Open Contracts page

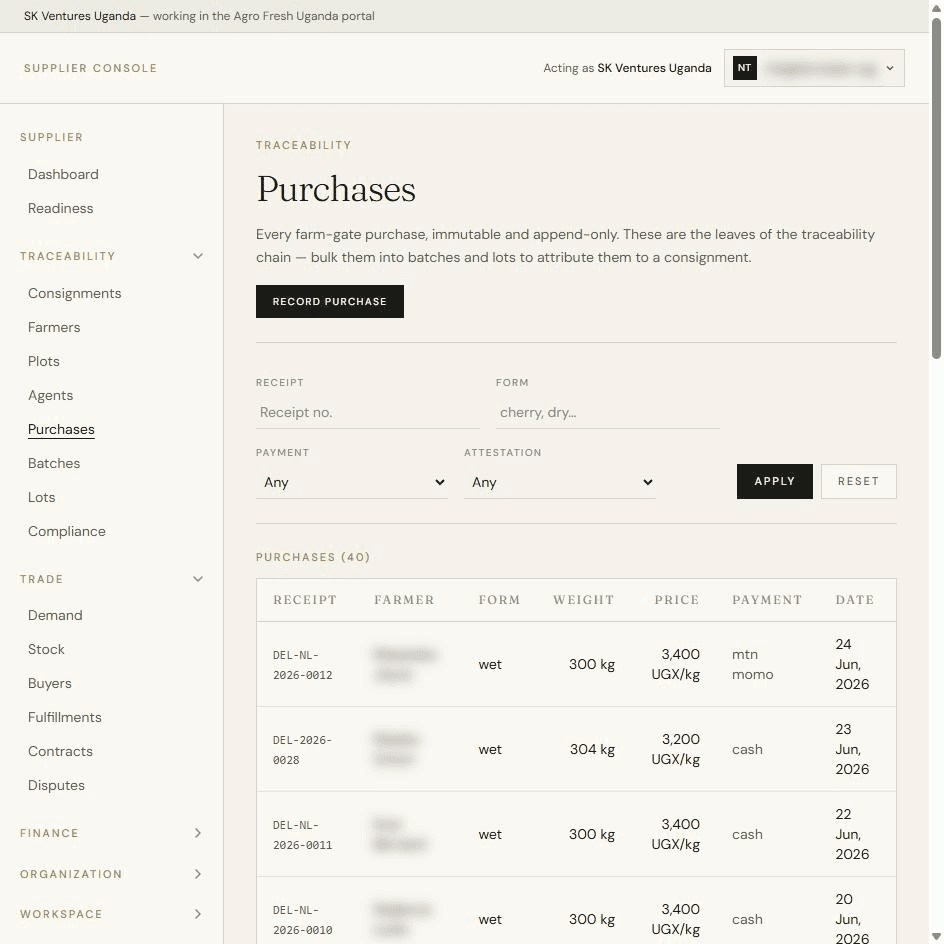click(x=60, y=751)
